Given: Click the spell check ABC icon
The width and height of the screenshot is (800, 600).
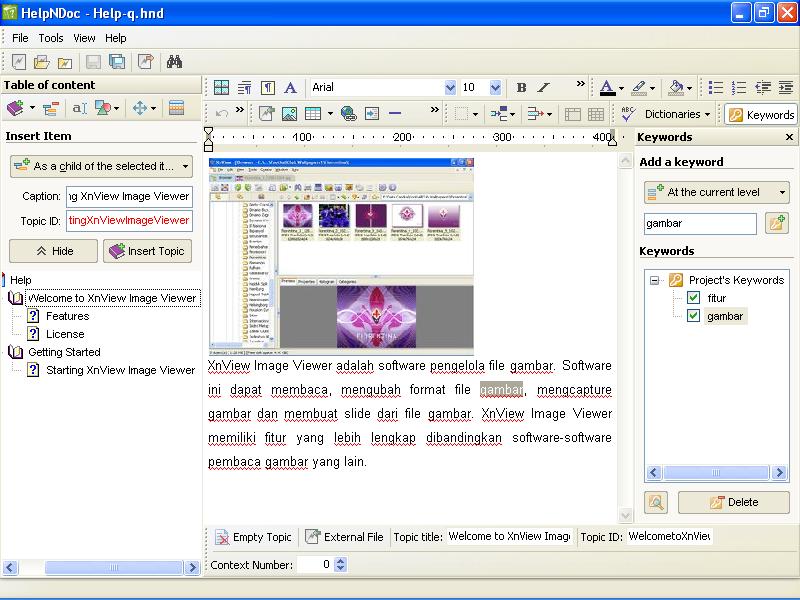Looking at the screenshot, I should (x=628, y=114).
